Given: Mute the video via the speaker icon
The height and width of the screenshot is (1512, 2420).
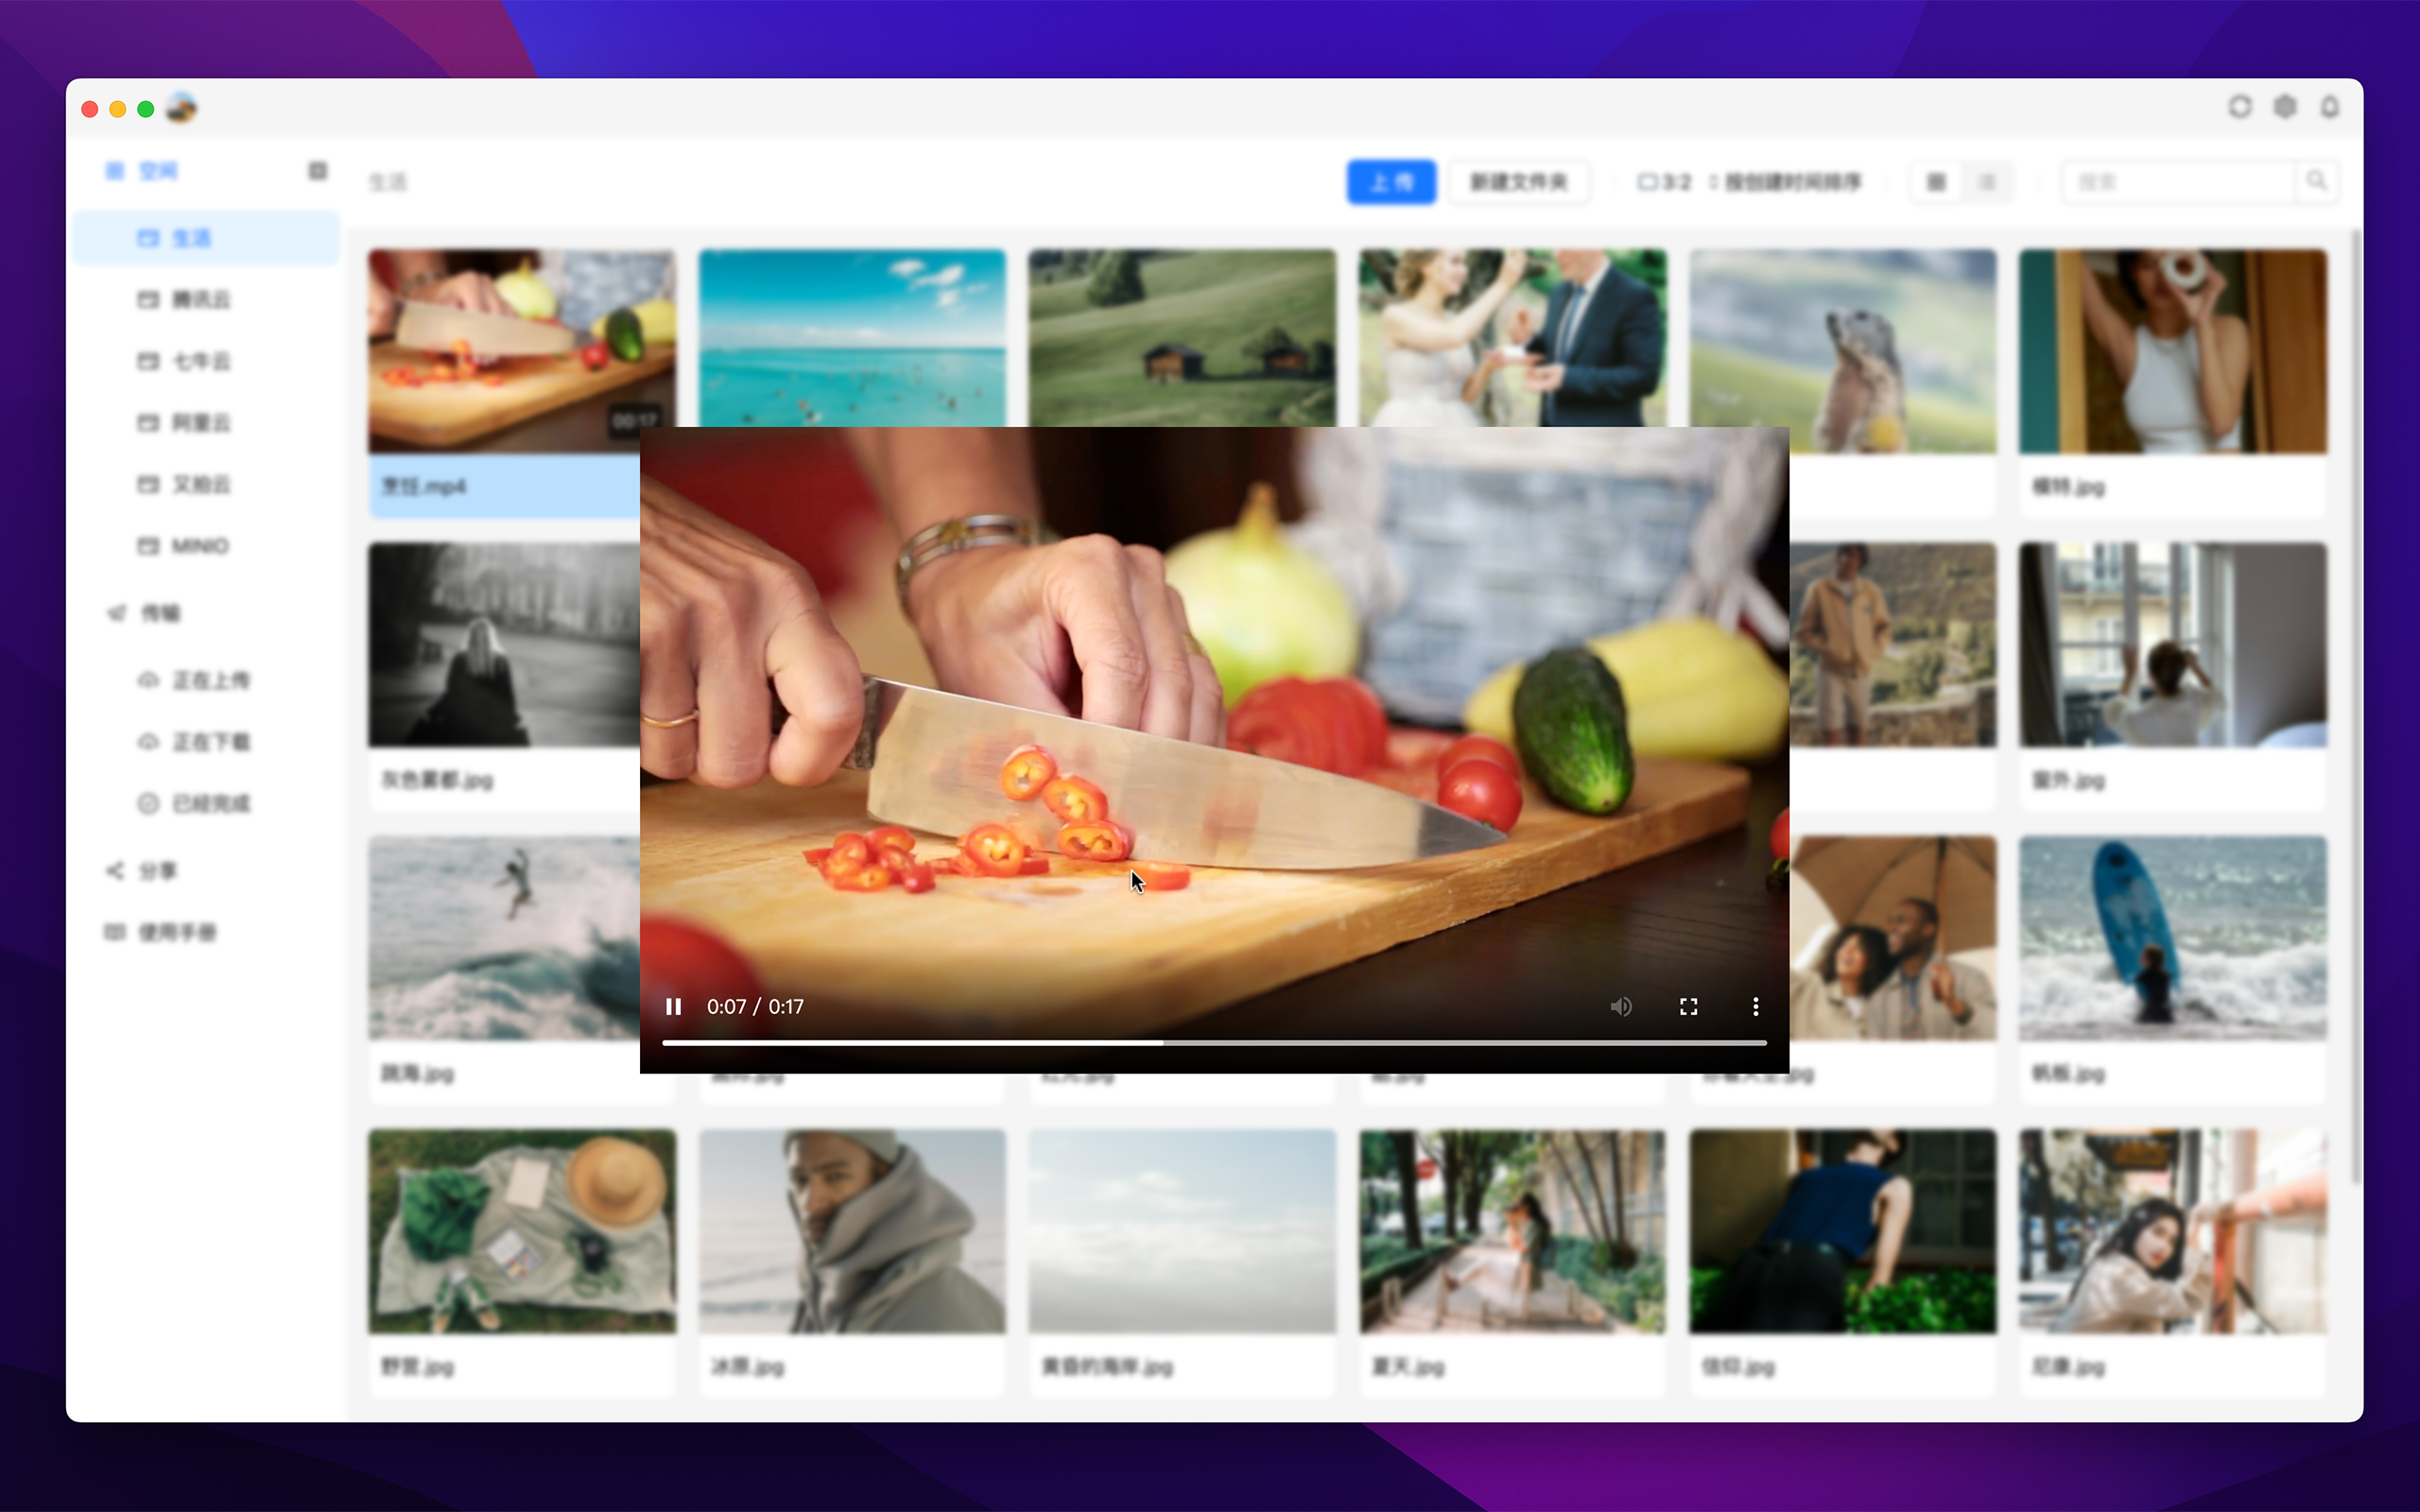Looking at the screenshot, I should coord(1622,1007).
